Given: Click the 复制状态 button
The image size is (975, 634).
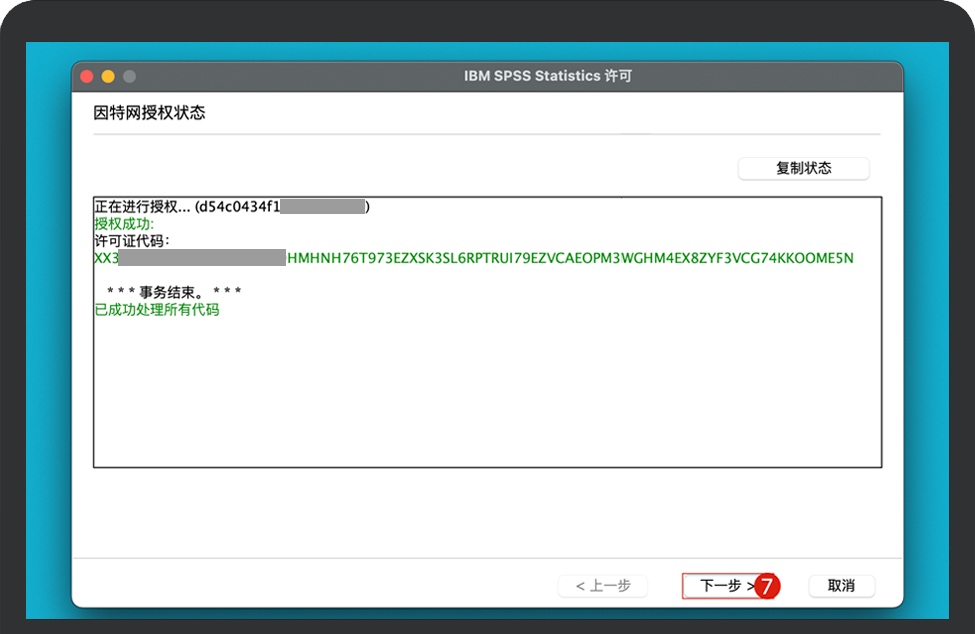Looking at the screenshot, I should coord(803,168).
